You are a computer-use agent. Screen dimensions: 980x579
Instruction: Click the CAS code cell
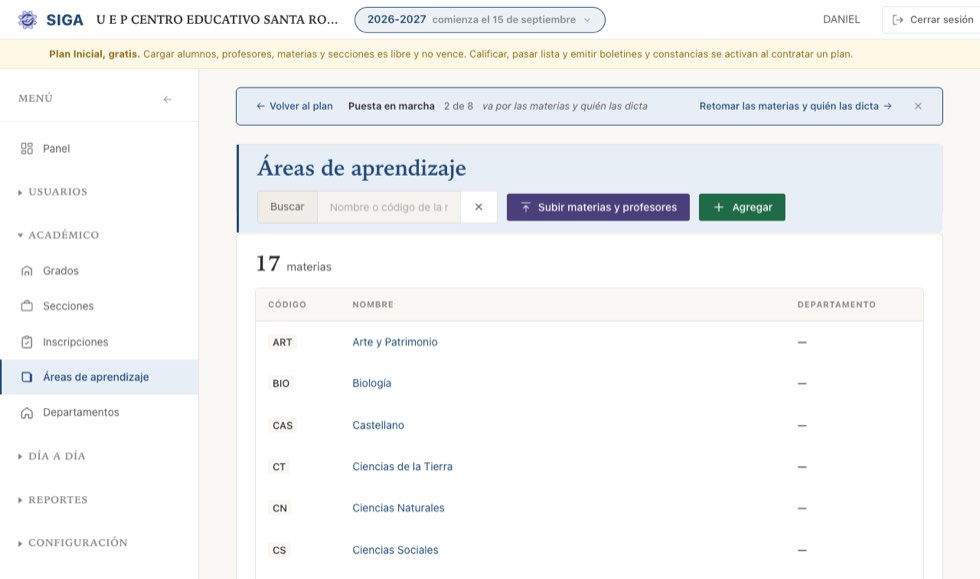(x=282, y=425)
